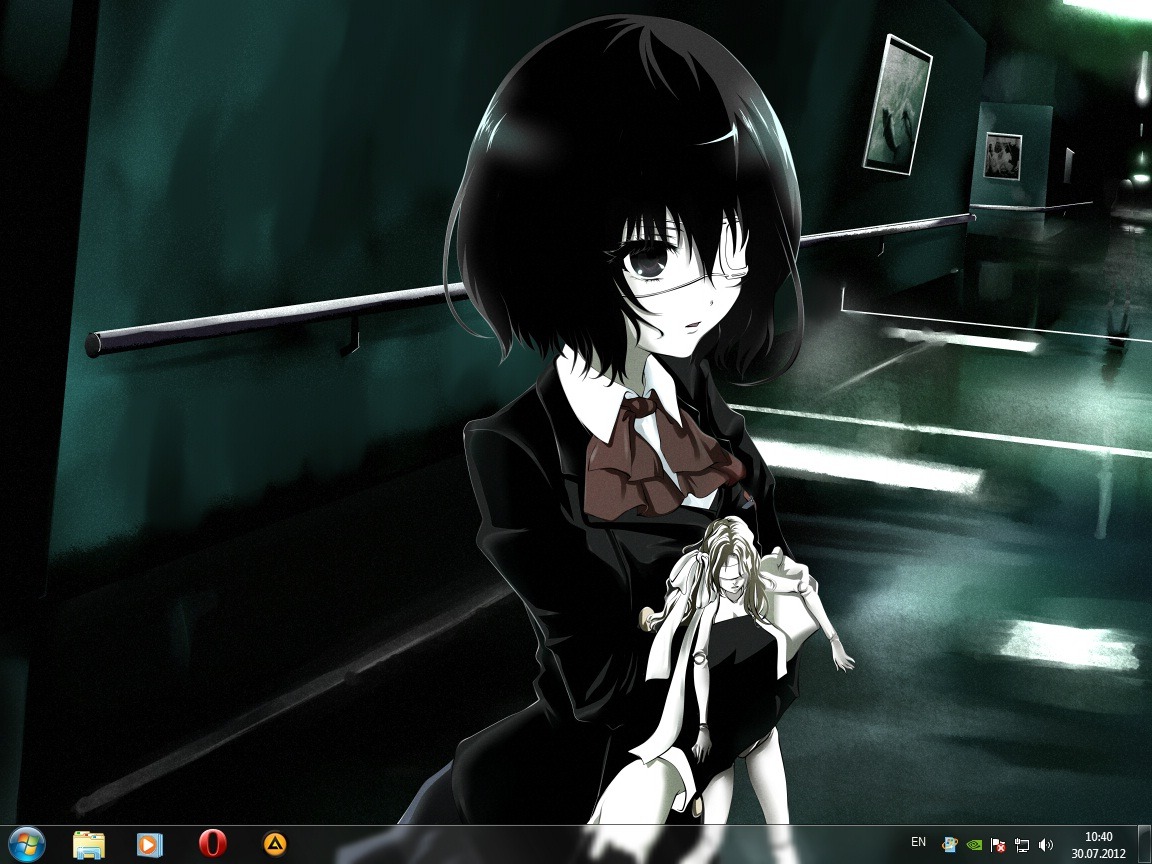Image resolution: width=1152 pixels, height=864 pixels.
Task: Open the Windows Start menu
Action: tap(27, 845)
